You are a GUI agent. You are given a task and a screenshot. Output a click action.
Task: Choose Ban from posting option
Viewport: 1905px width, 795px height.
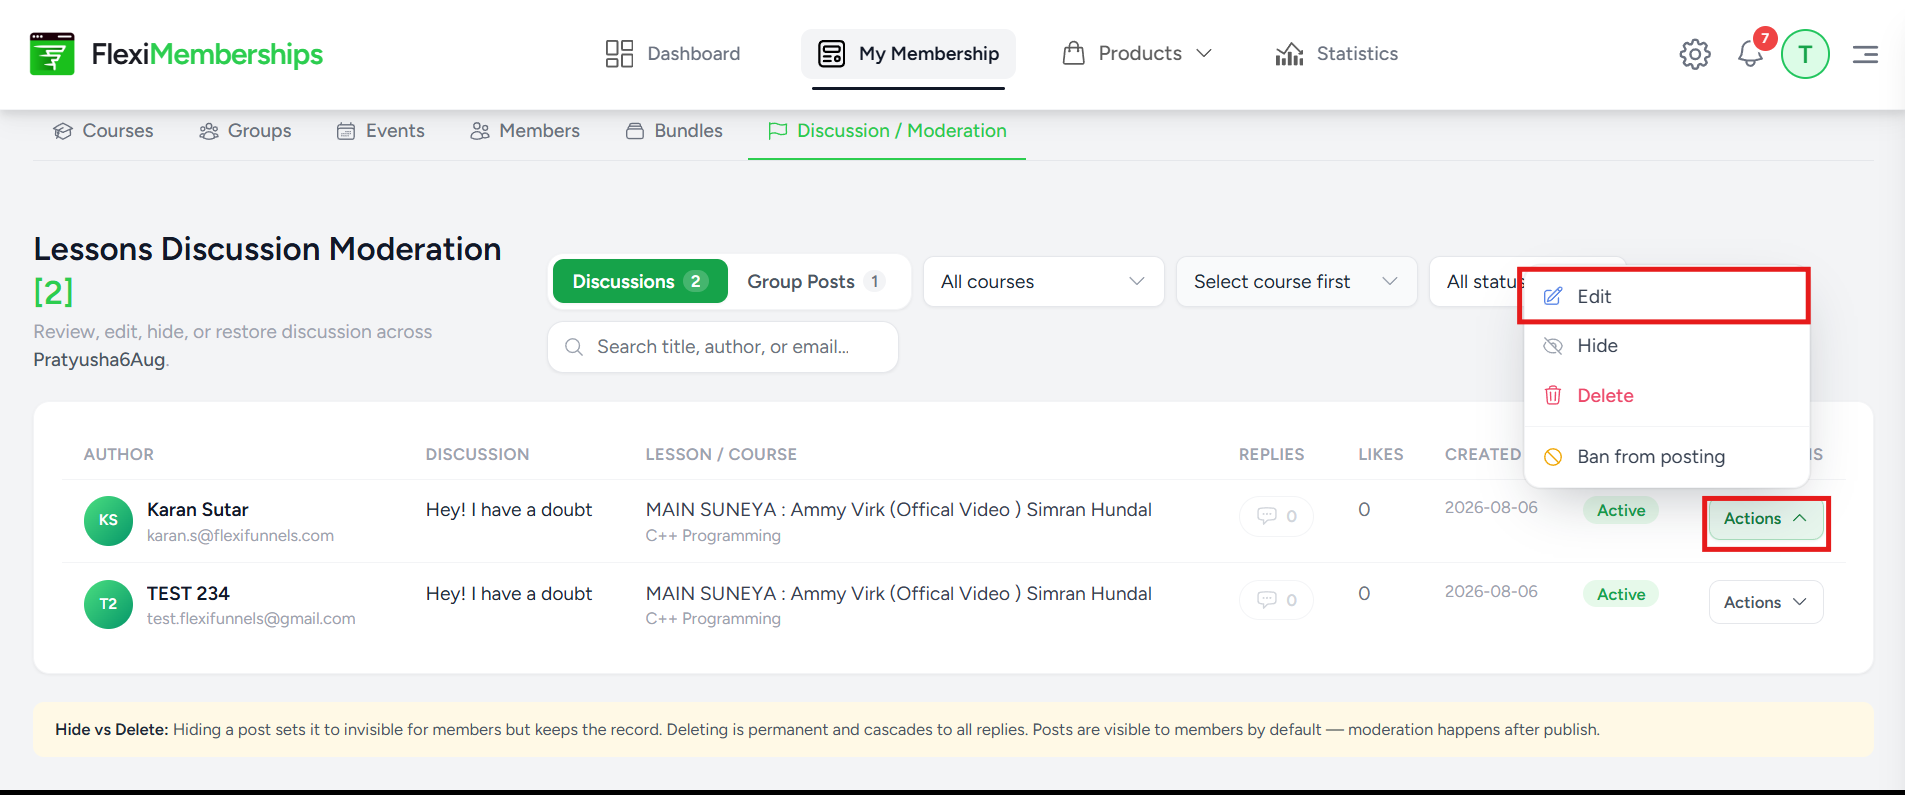1666,457
